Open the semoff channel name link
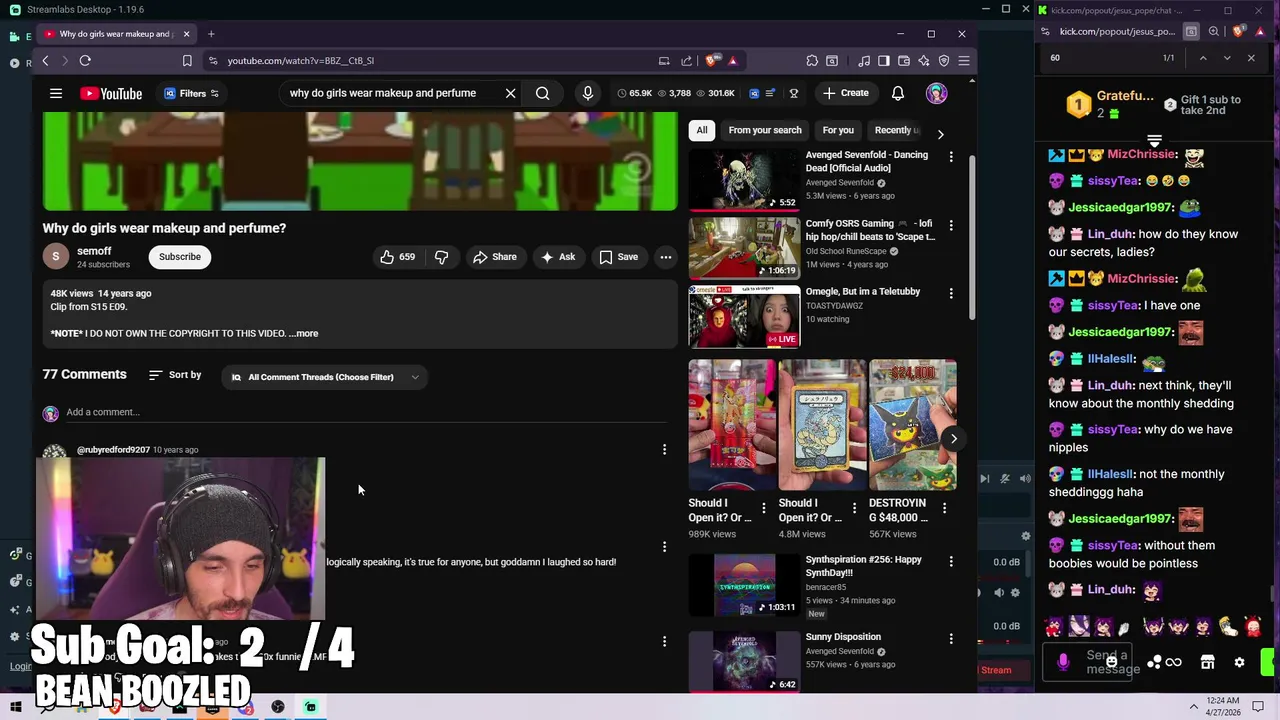 (94, 251)
